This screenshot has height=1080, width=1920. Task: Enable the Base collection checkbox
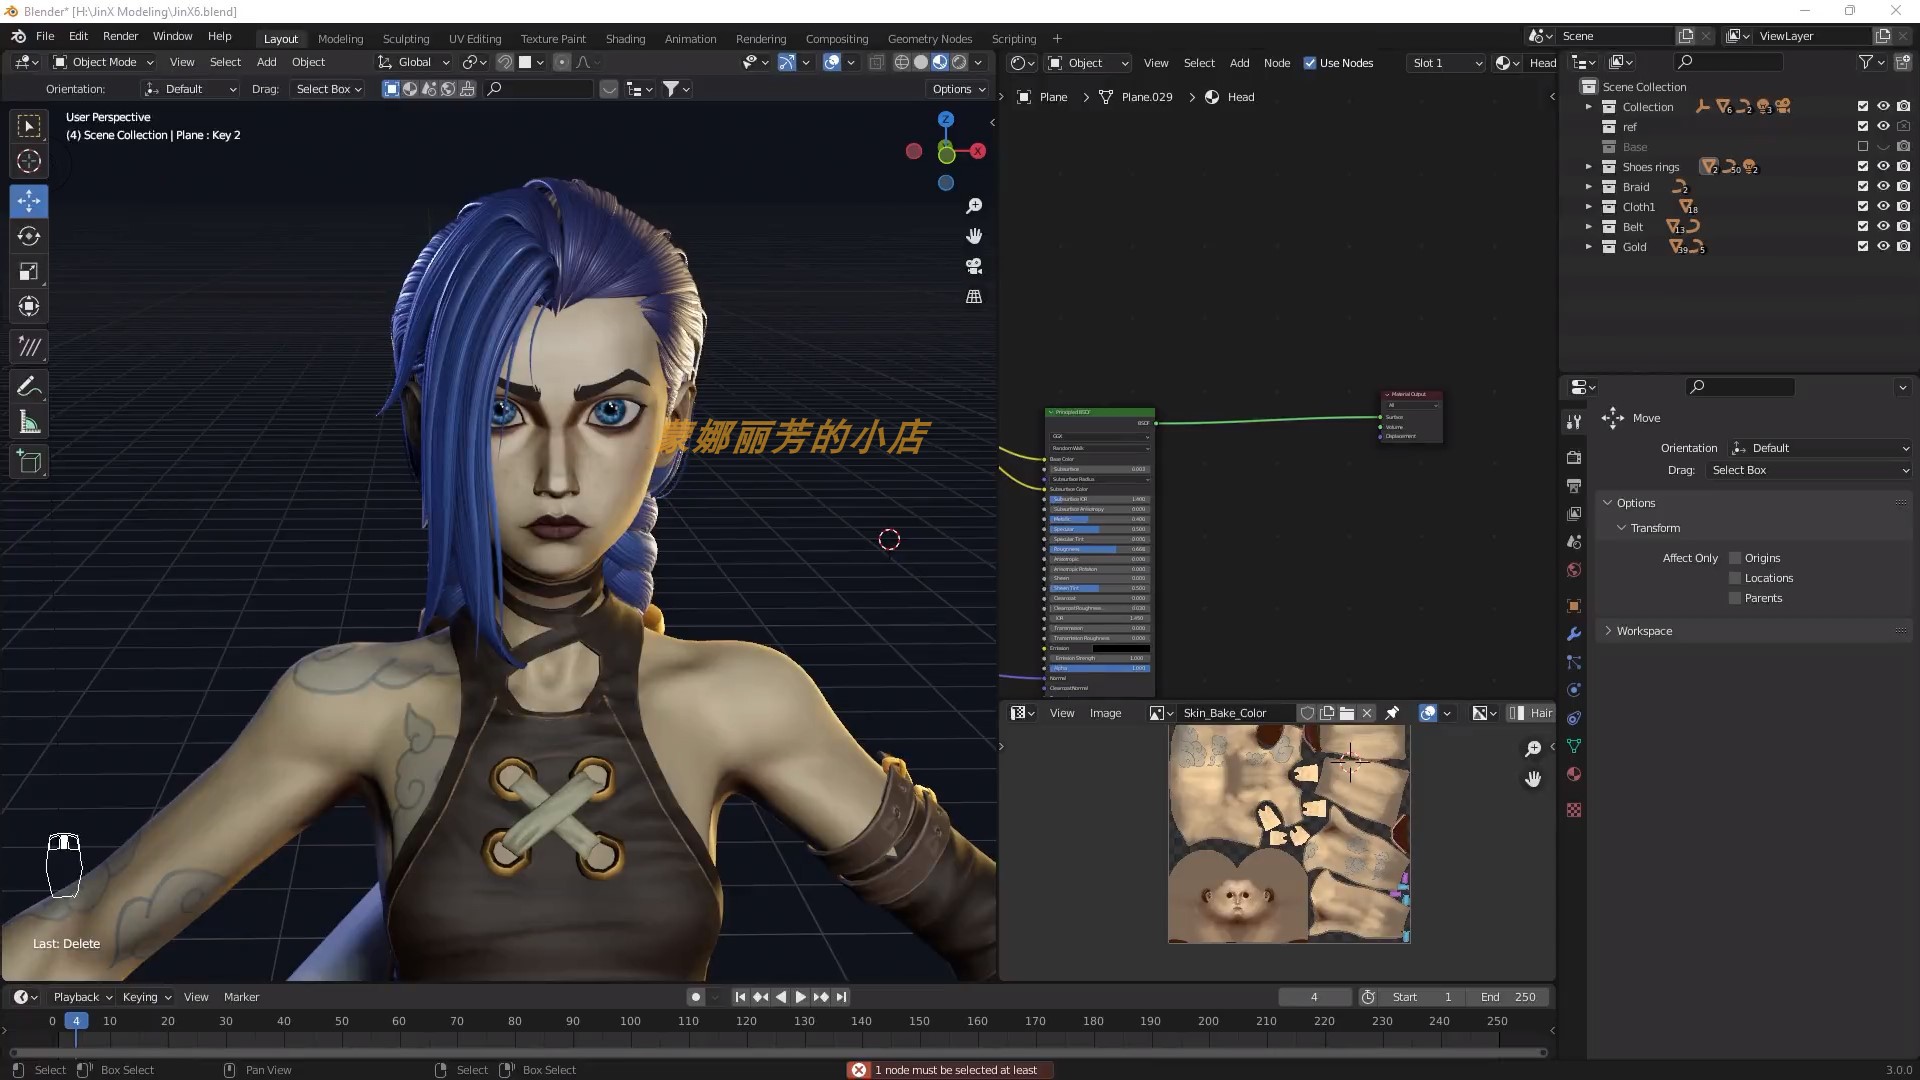click(1862, 147)
